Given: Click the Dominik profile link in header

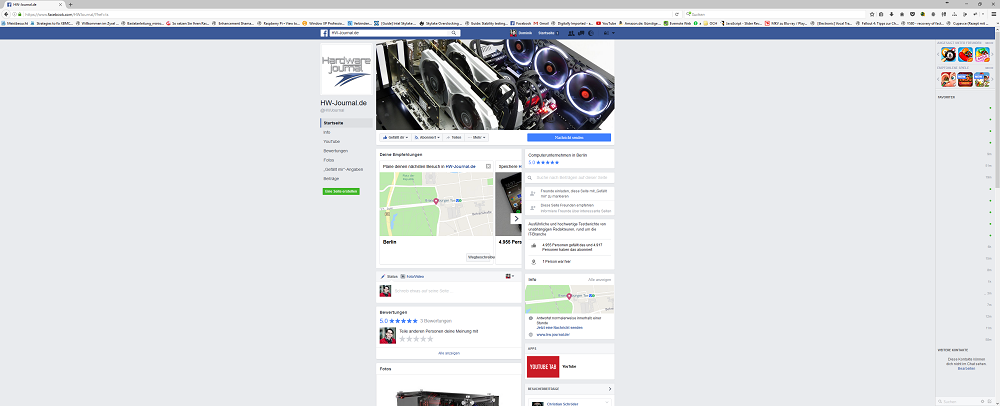Looking at the screenshot, I should point(522,33).
